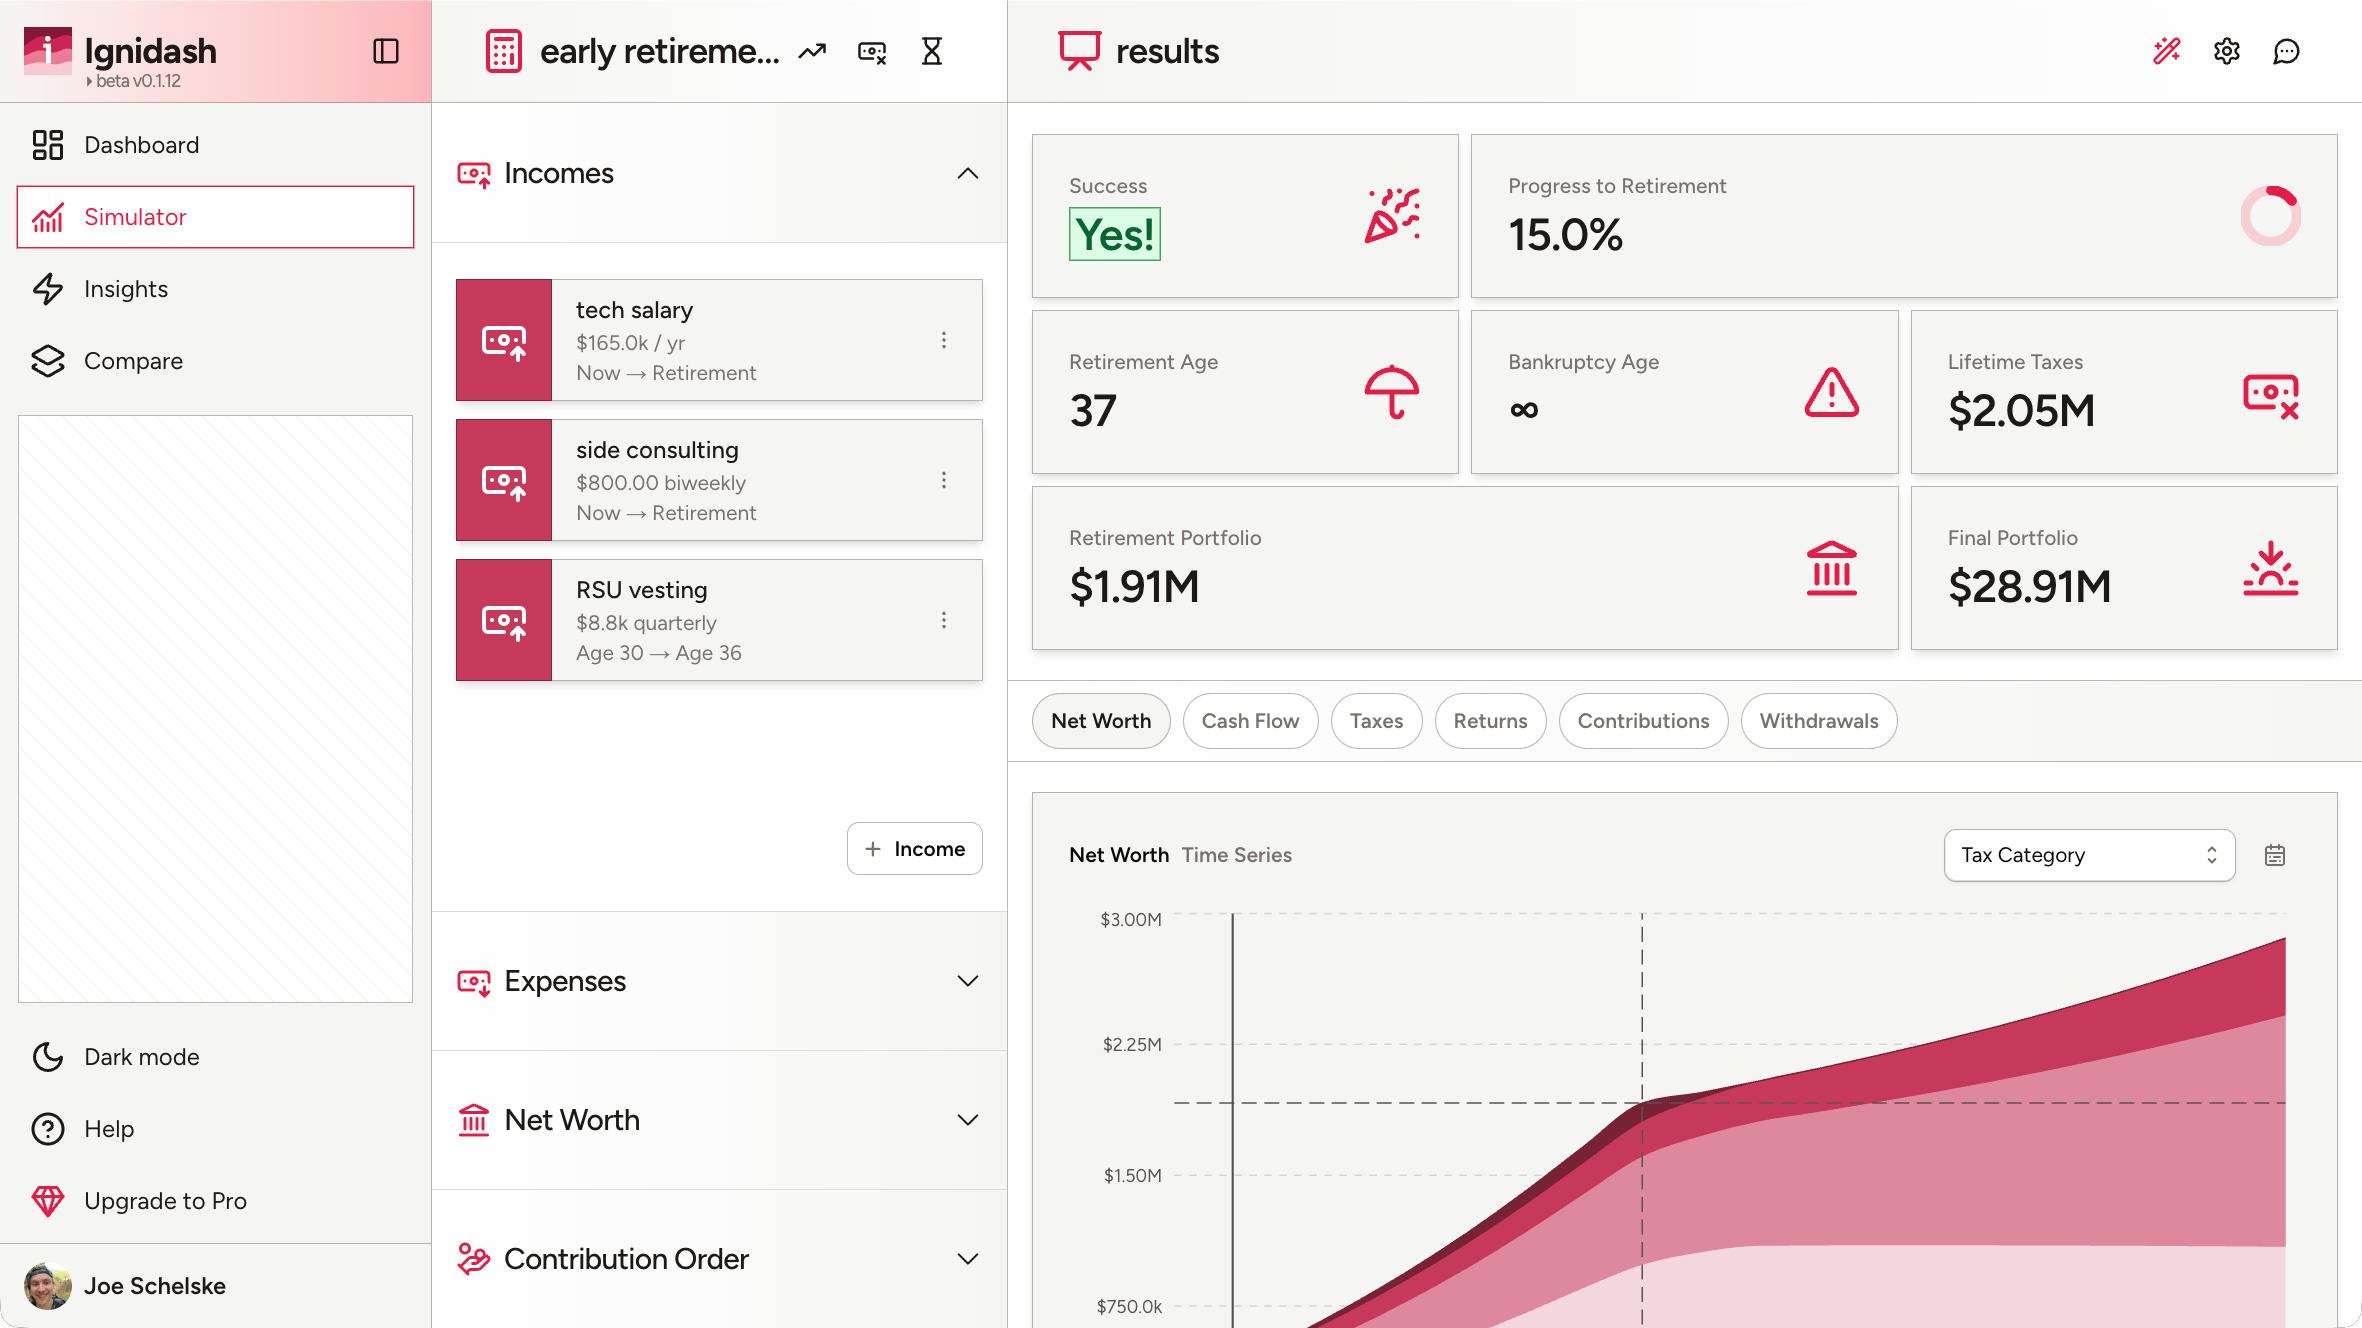Click the add Income button
Image resolution: width=2362 pixels, height=1328 pixels.
pos(914,849)
